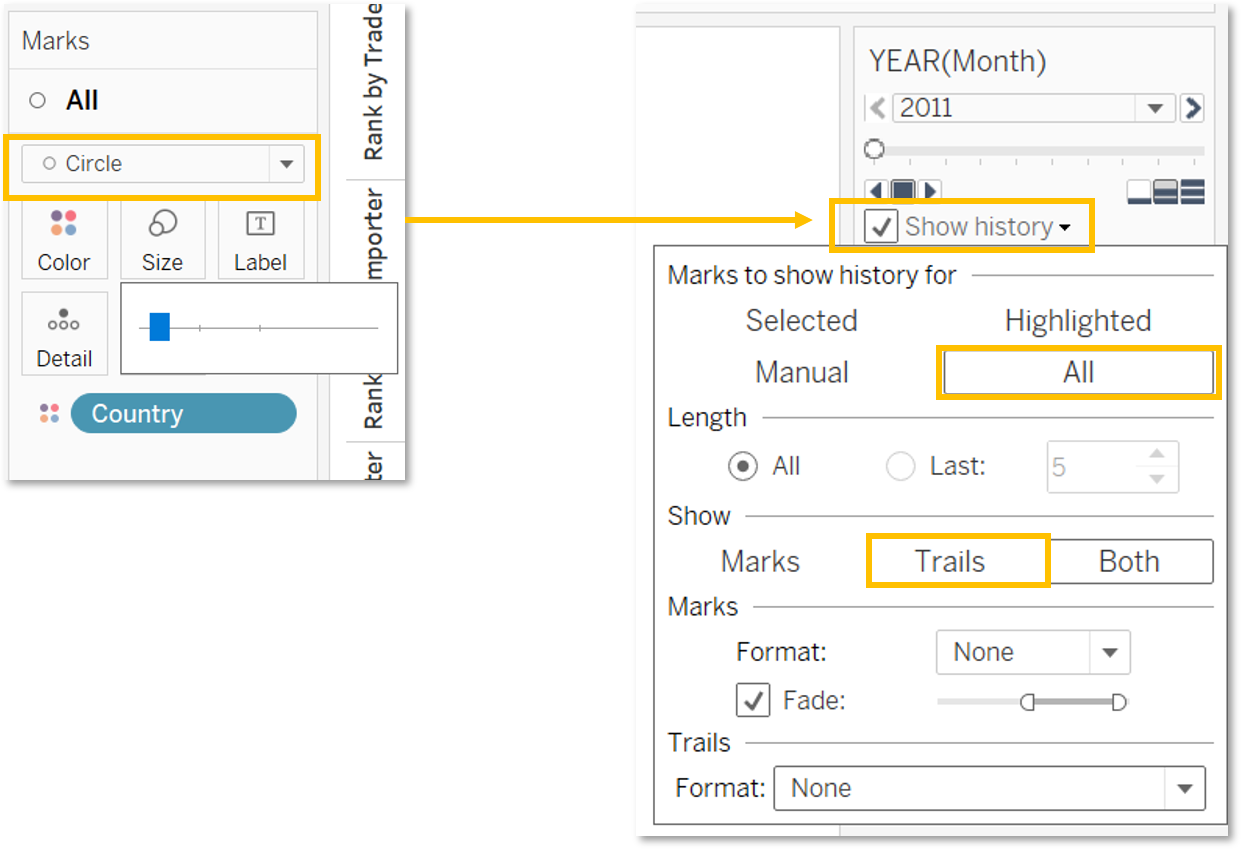
Task: Open the Trails Format dropdown
Action: pyautogui.click(x=1185, y=788)
